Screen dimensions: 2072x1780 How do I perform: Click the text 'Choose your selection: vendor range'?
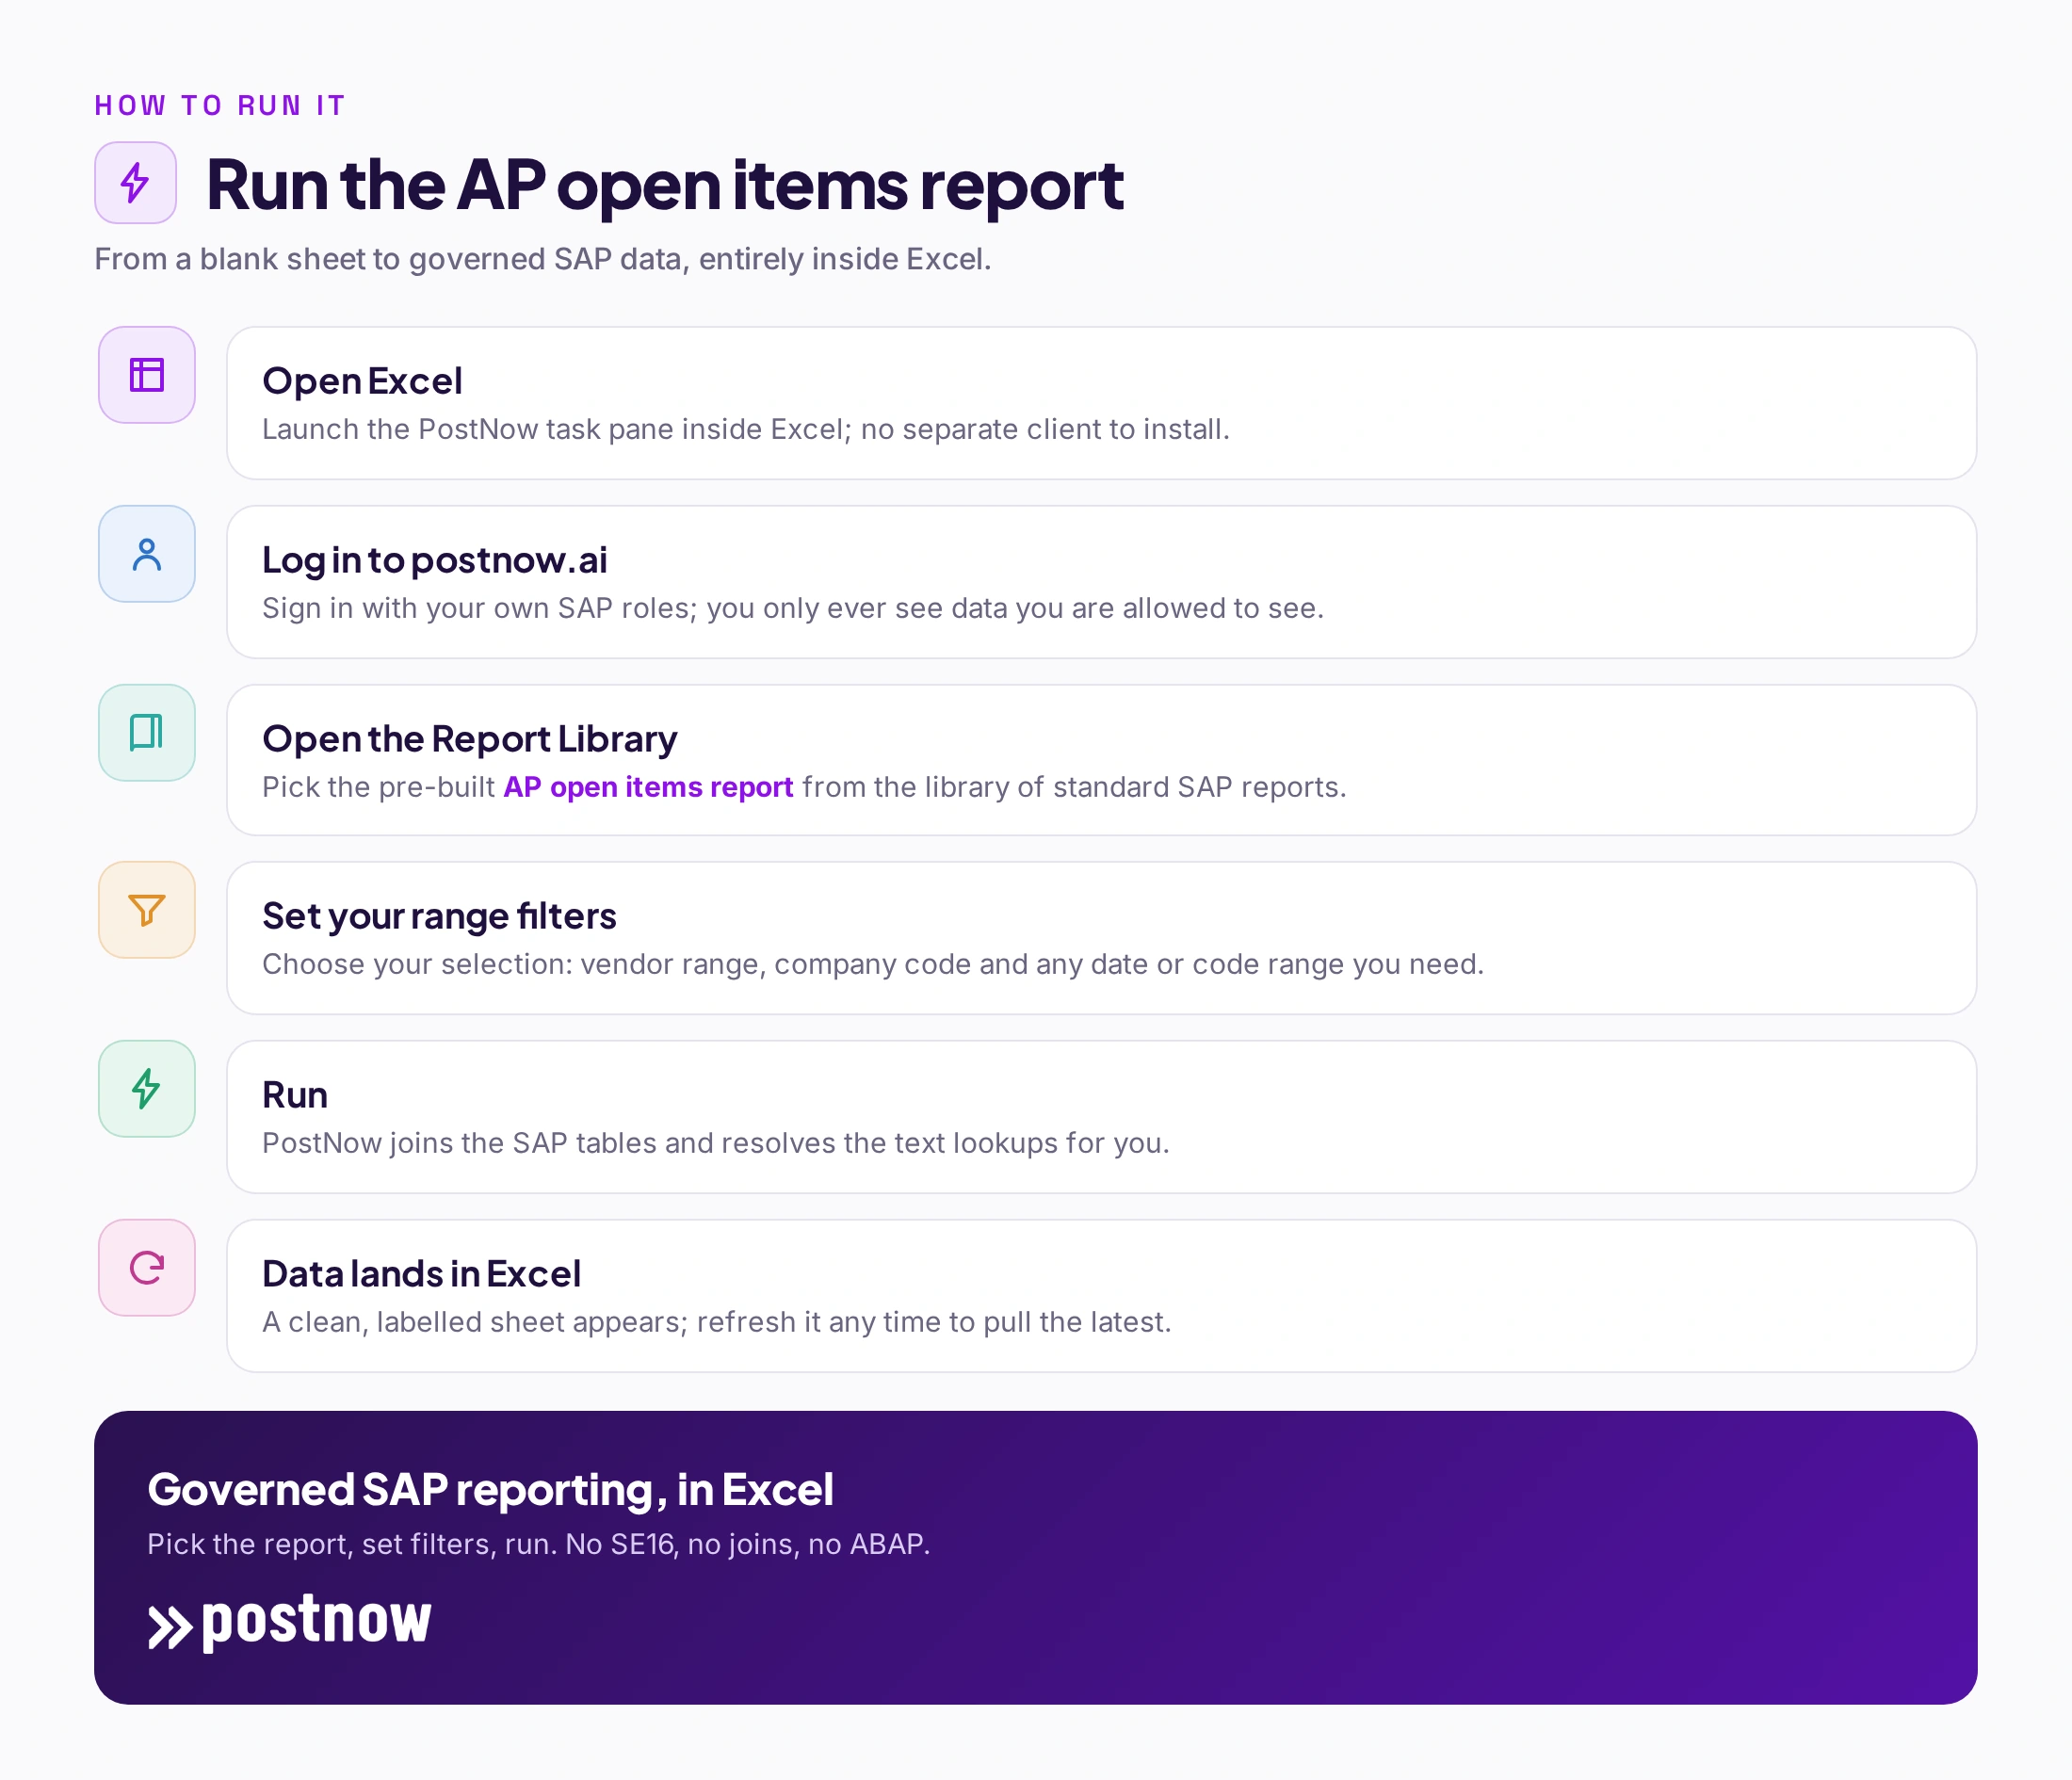[x=514, y=964]
